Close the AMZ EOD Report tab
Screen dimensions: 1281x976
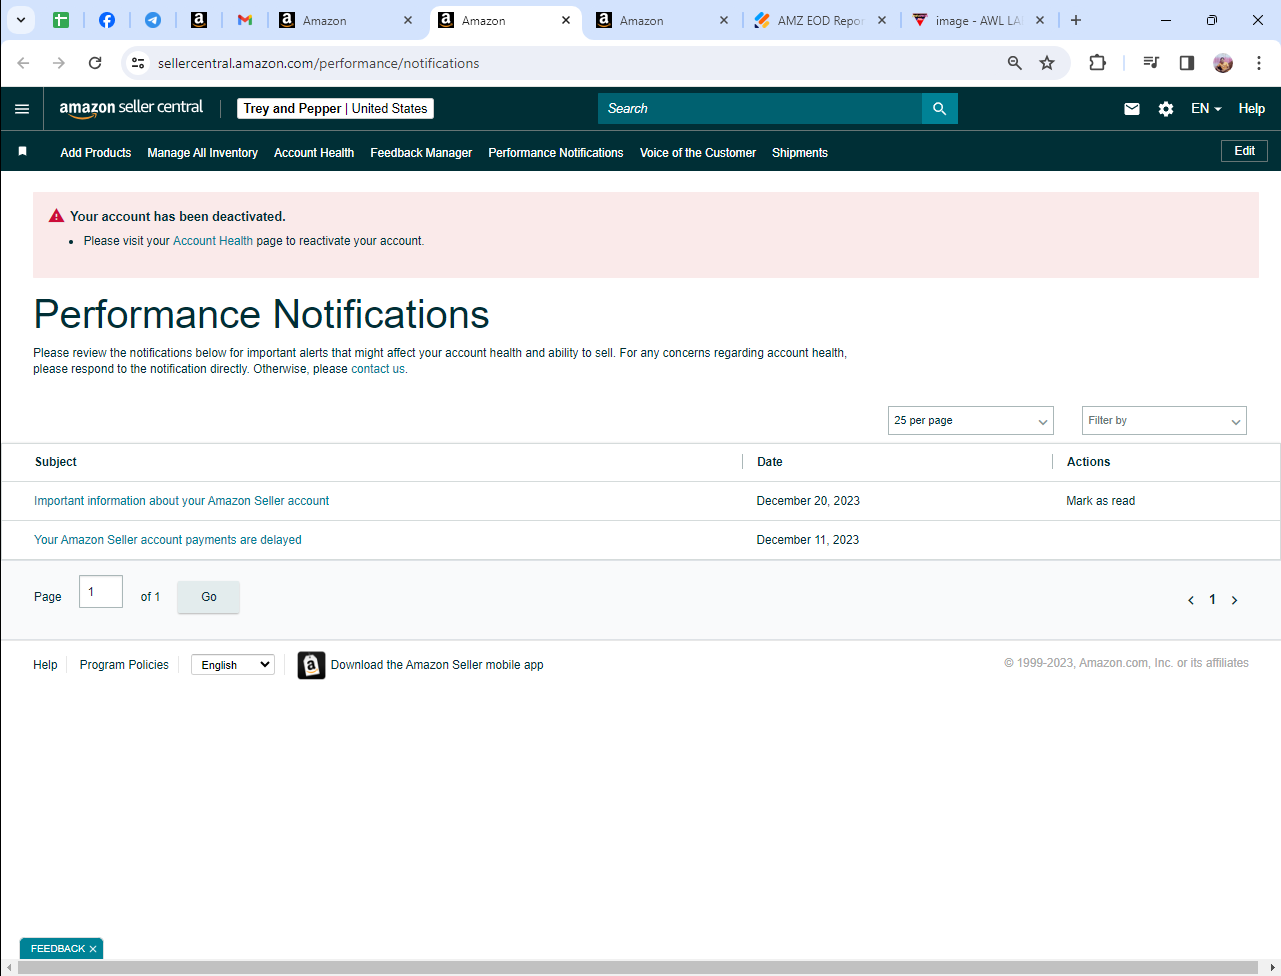point(882,20)
